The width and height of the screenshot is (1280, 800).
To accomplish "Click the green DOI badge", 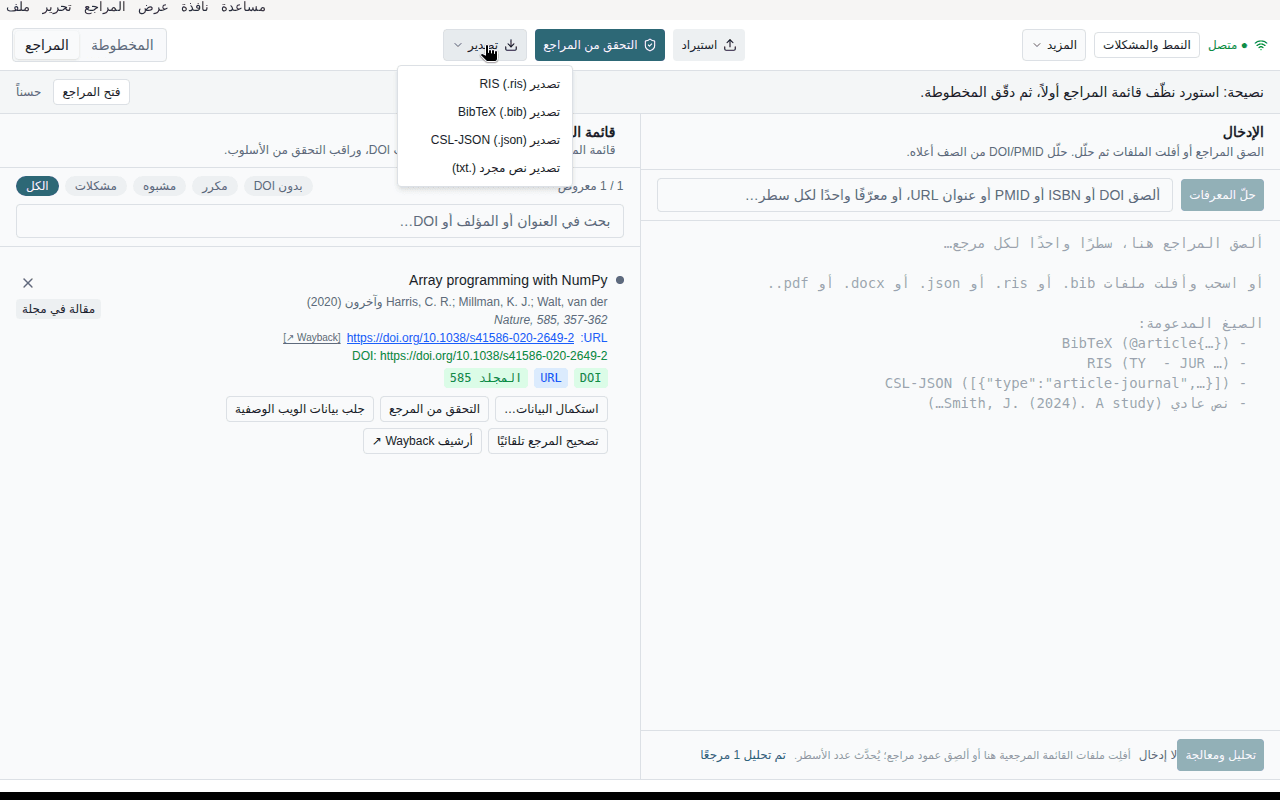I will click(x=590, y=378).
